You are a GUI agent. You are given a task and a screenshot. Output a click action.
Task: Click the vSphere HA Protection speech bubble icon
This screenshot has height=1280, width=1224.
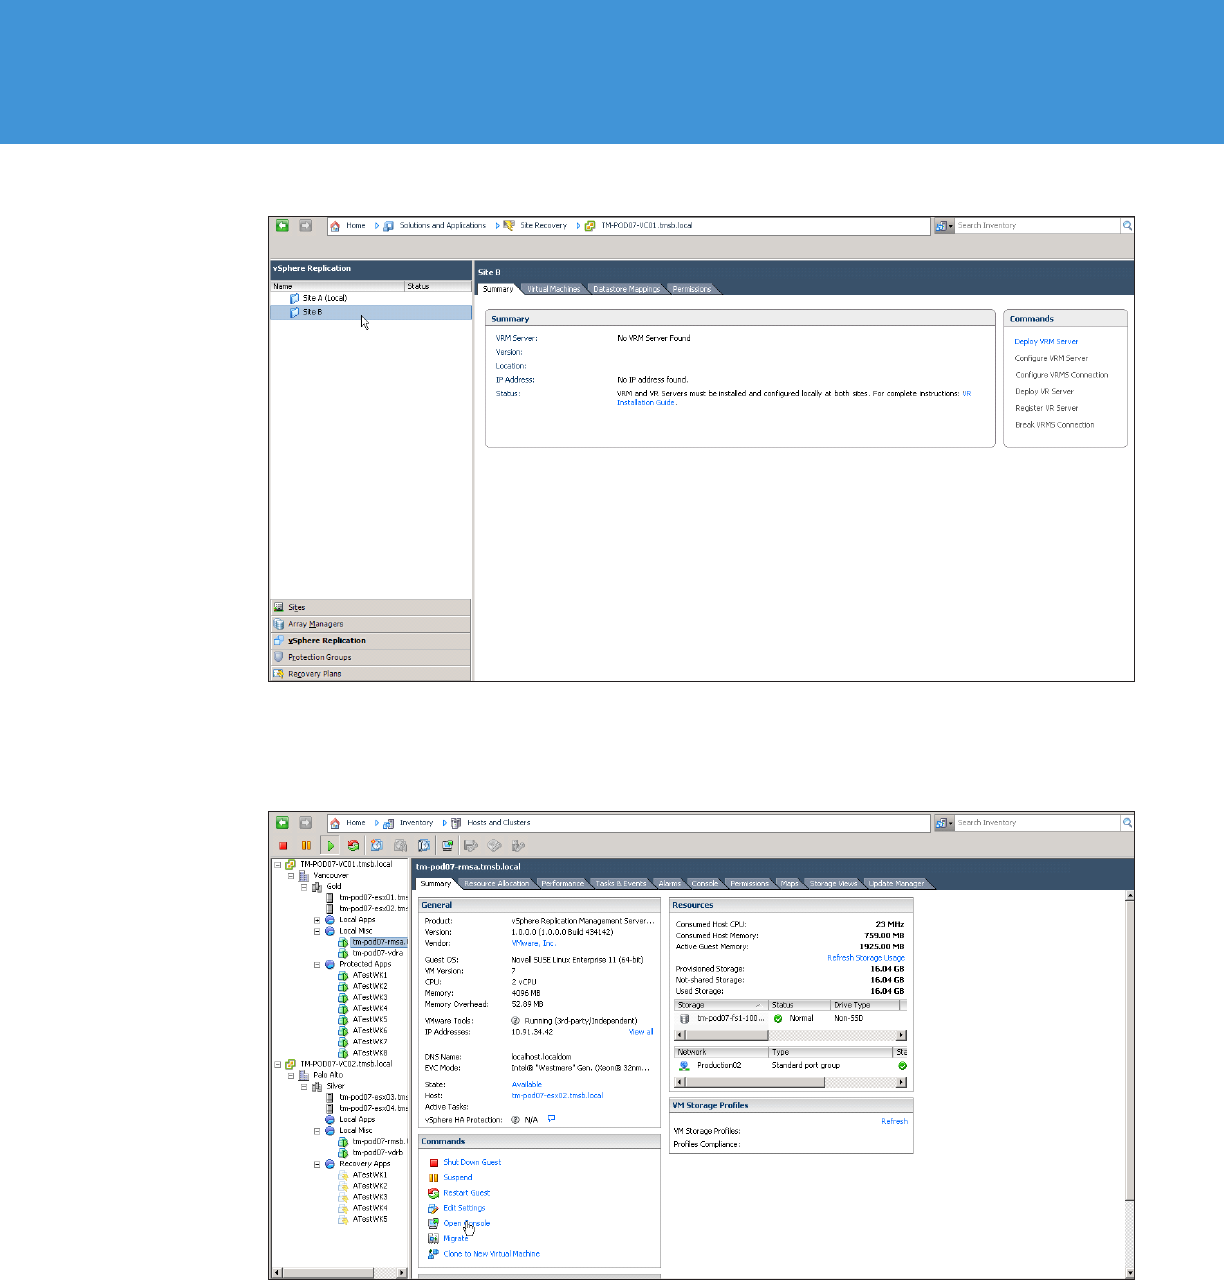tap(552, 1119)
